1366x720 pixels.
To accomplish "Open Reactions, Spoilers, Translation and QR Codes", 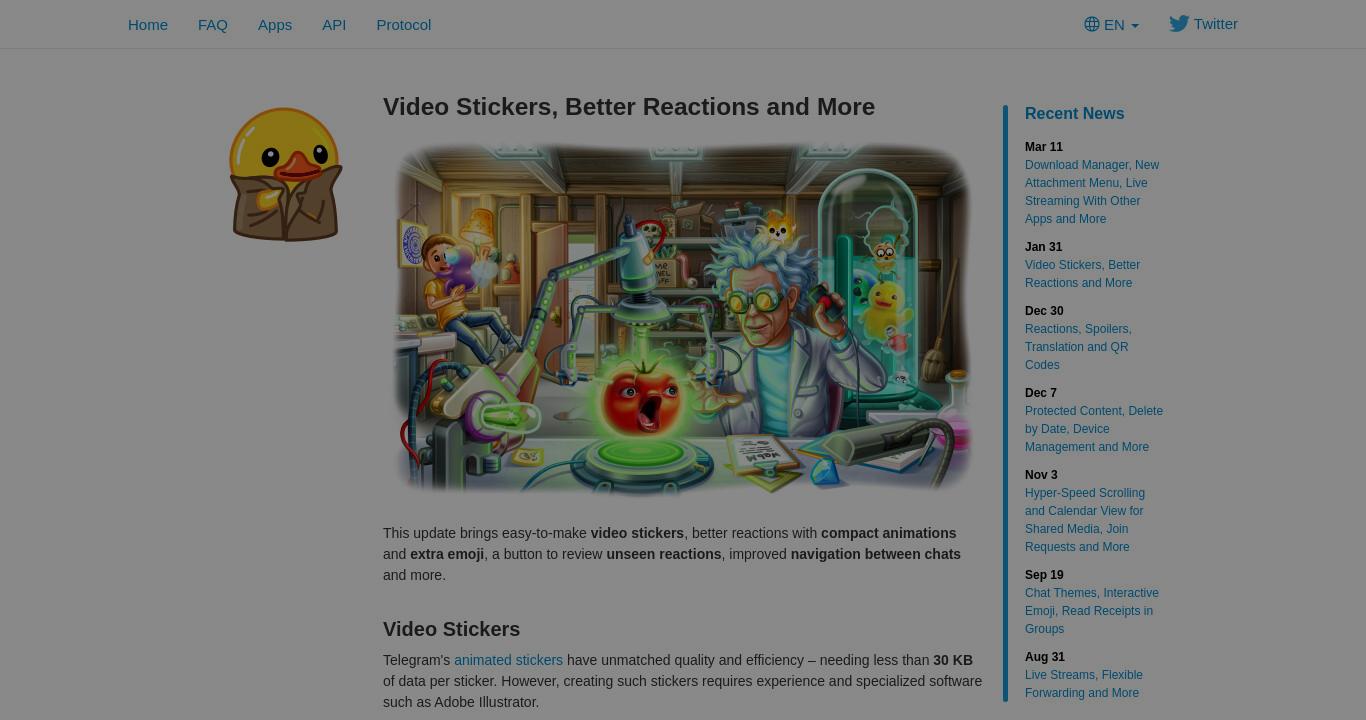I will [1078, 347].
